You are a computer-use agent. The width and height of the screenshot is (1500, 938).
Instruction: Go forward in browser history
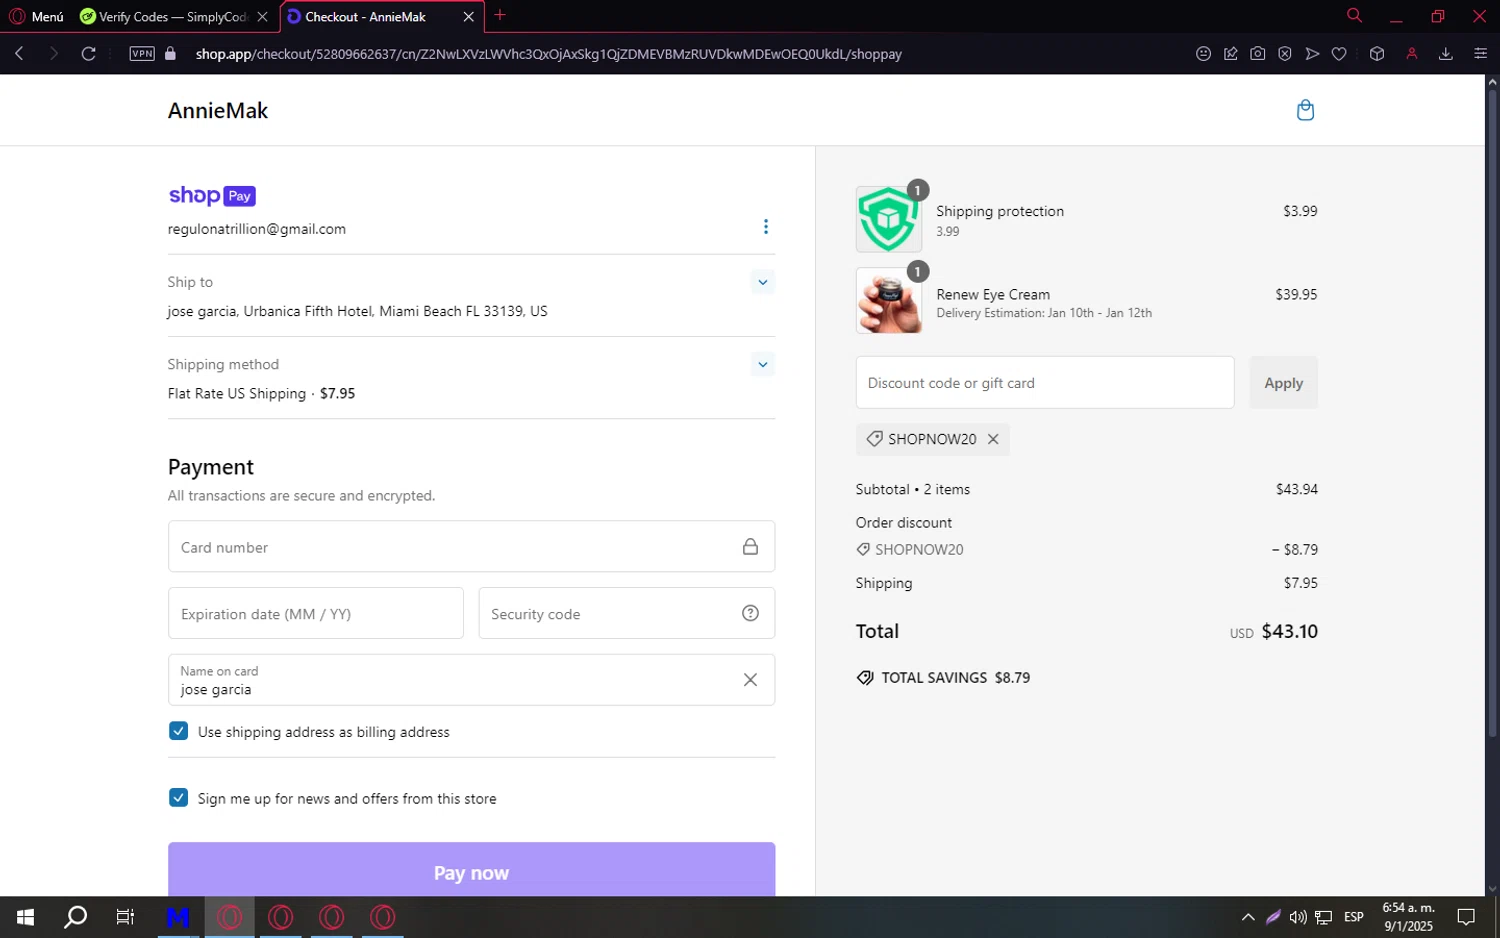pyautogui.click(x=54, y=54)
